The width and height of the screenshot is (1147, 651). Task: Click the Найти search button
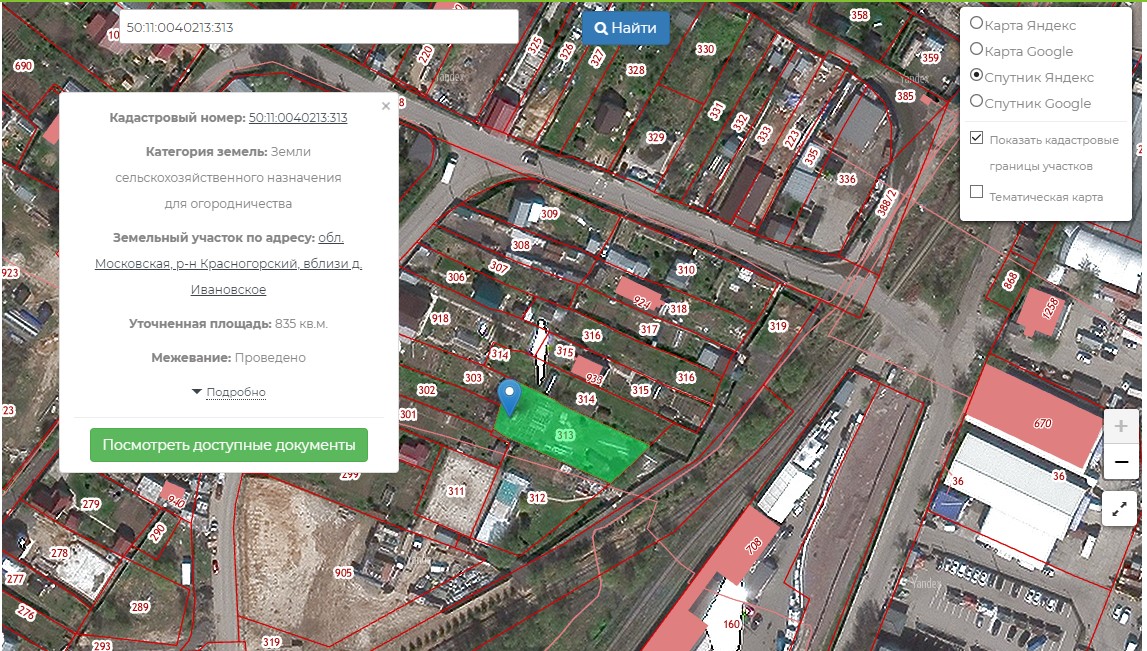(625, 28)
